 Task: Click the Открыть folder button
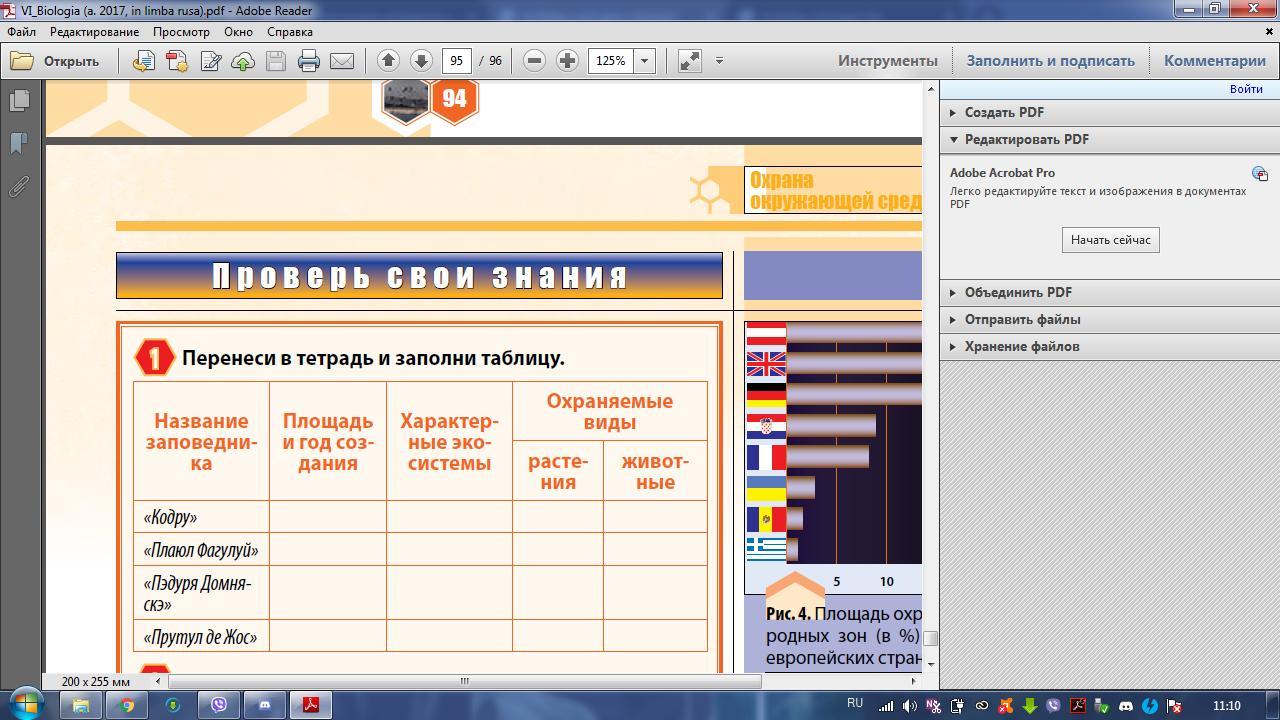(55, 61)
